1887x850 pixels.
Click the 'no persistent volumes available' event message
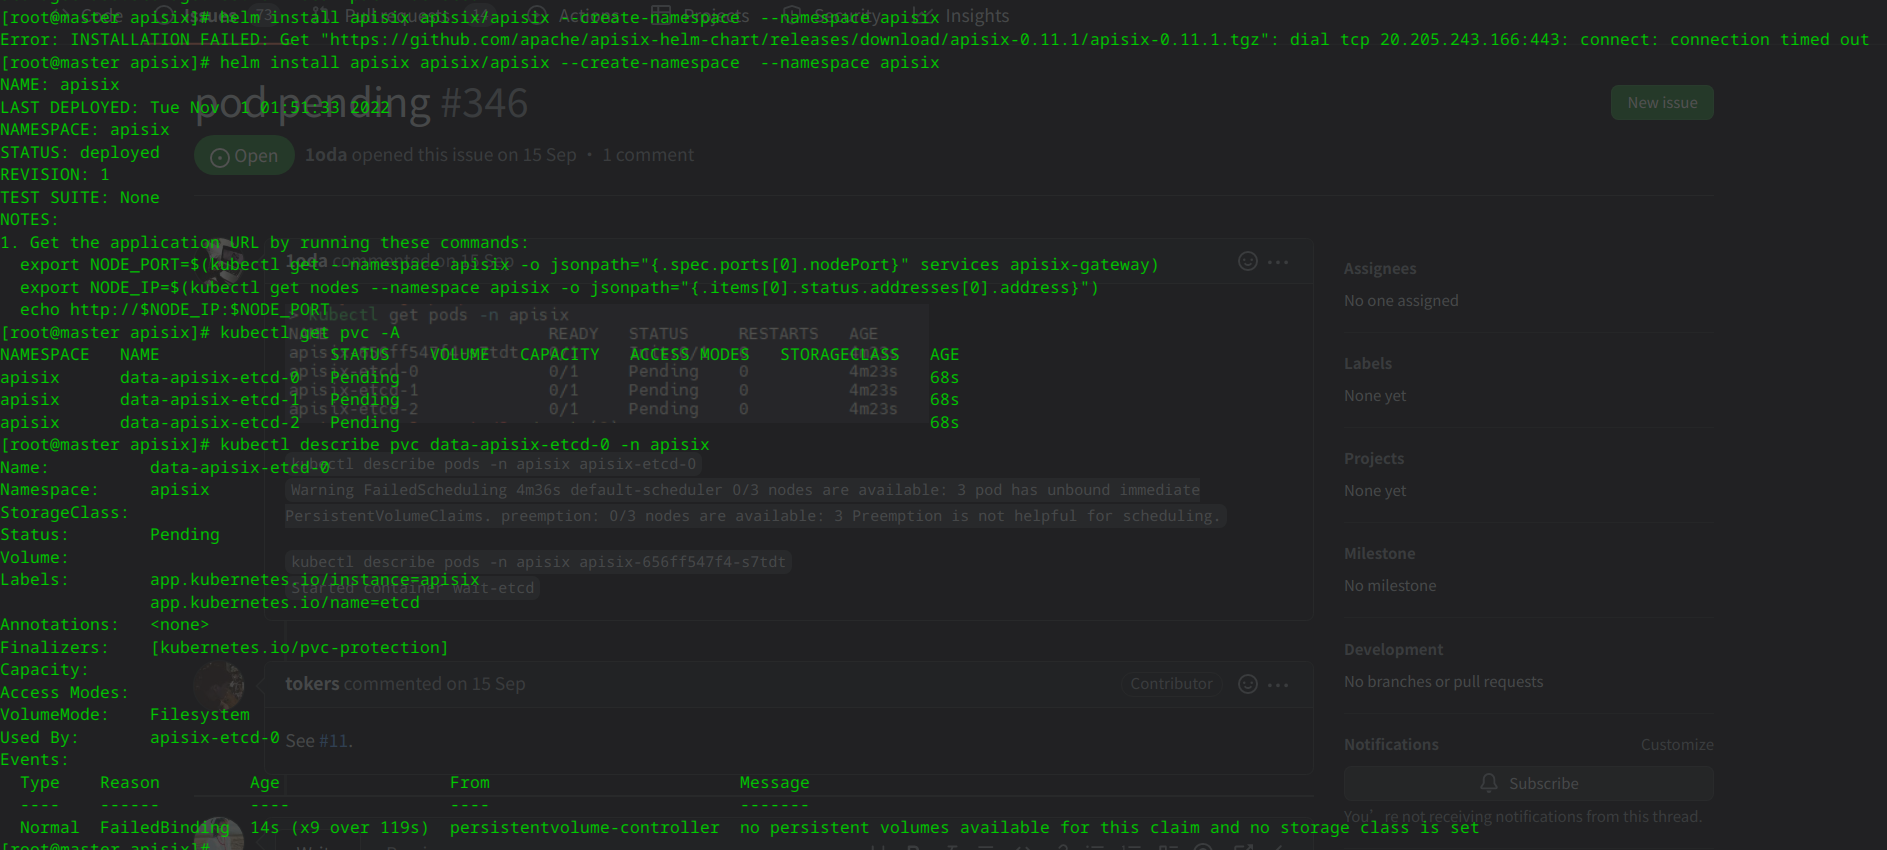pyautogui.click(x=1110, y=828)
